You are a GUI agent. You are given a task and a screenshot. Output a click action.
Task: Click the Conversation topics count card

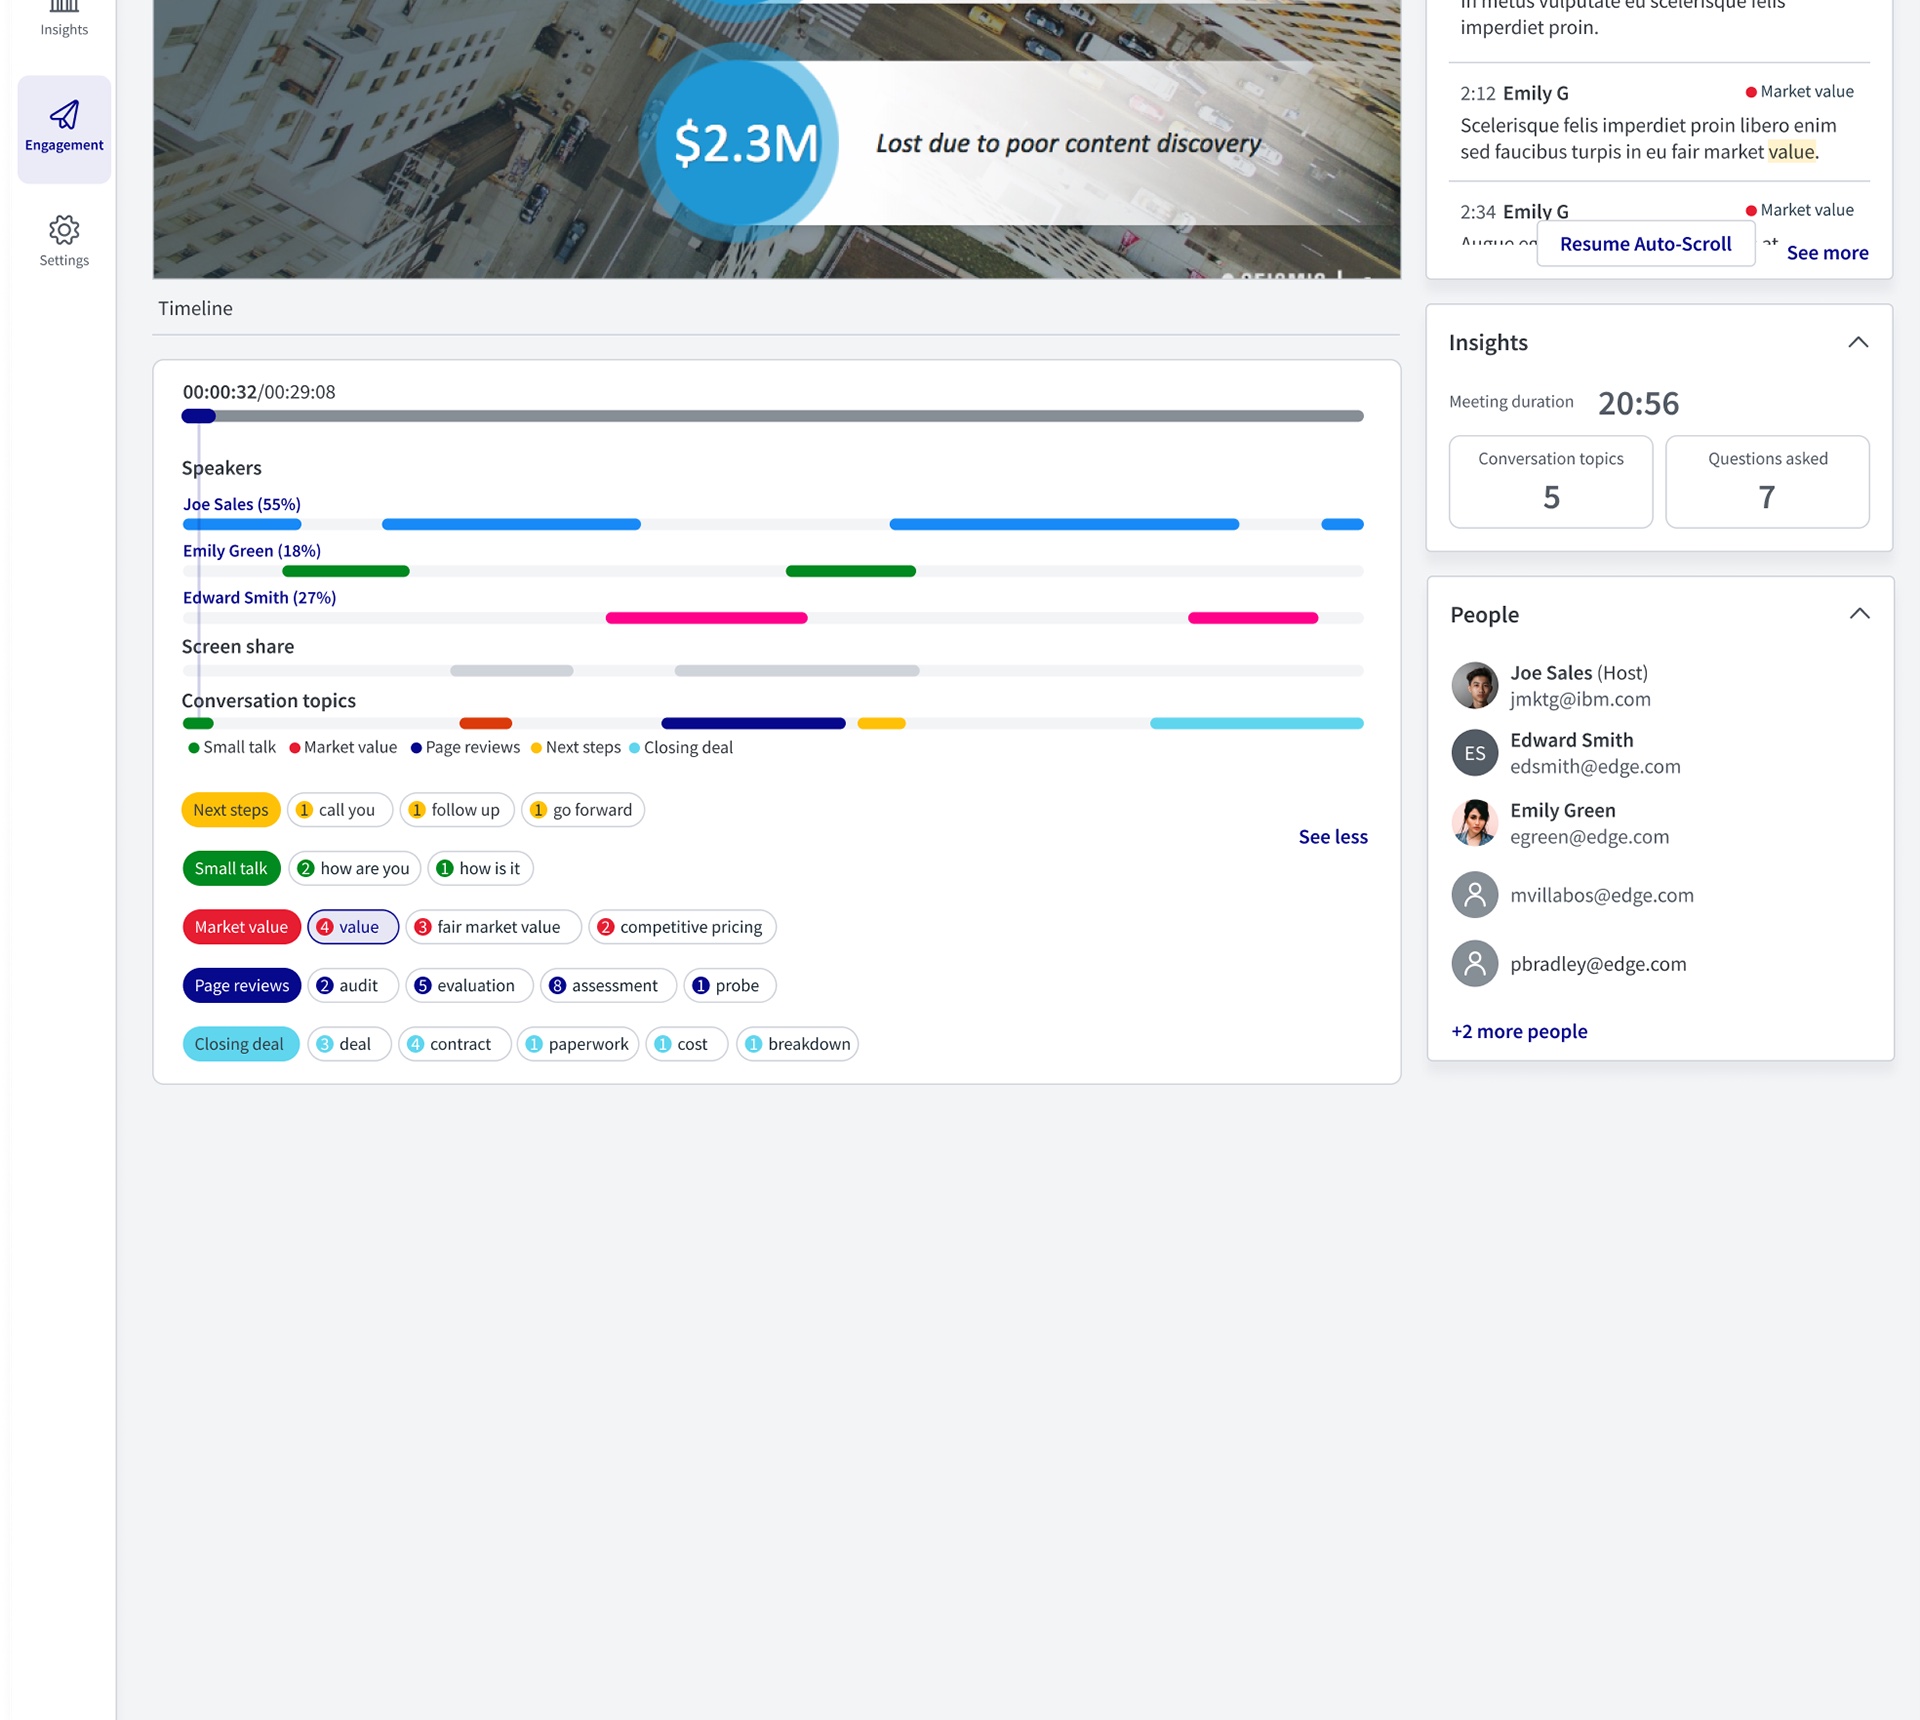point(1550,481)
